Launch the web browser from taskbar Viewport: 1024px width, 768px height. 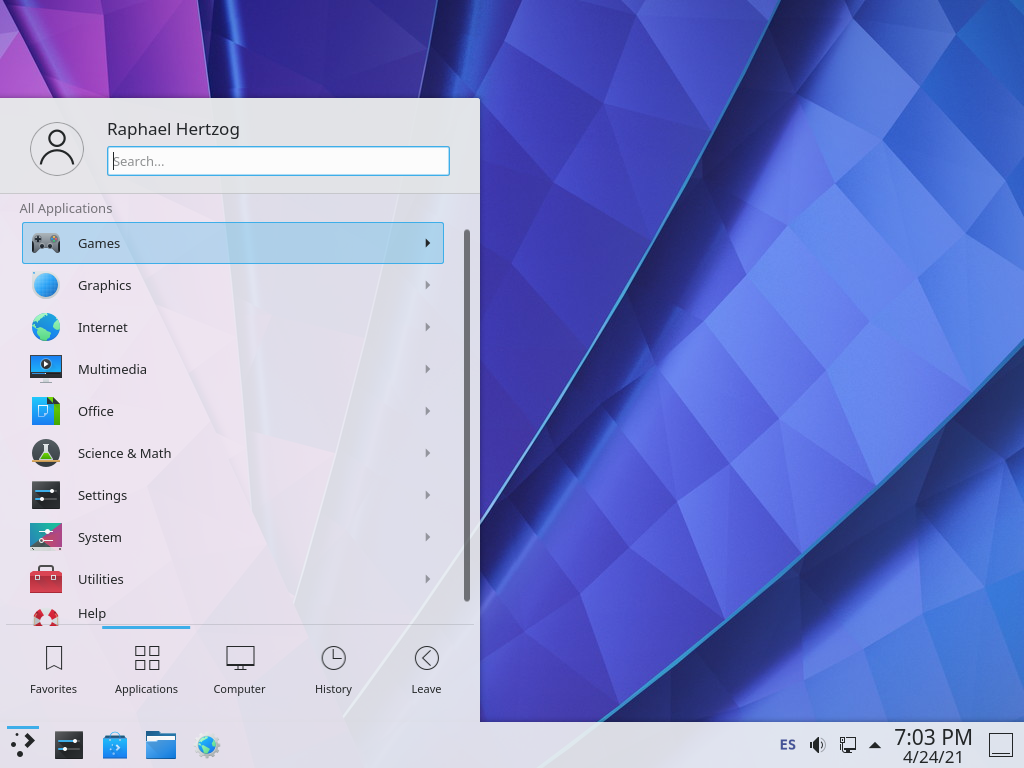pyautogui.click(x=207, y=745)
